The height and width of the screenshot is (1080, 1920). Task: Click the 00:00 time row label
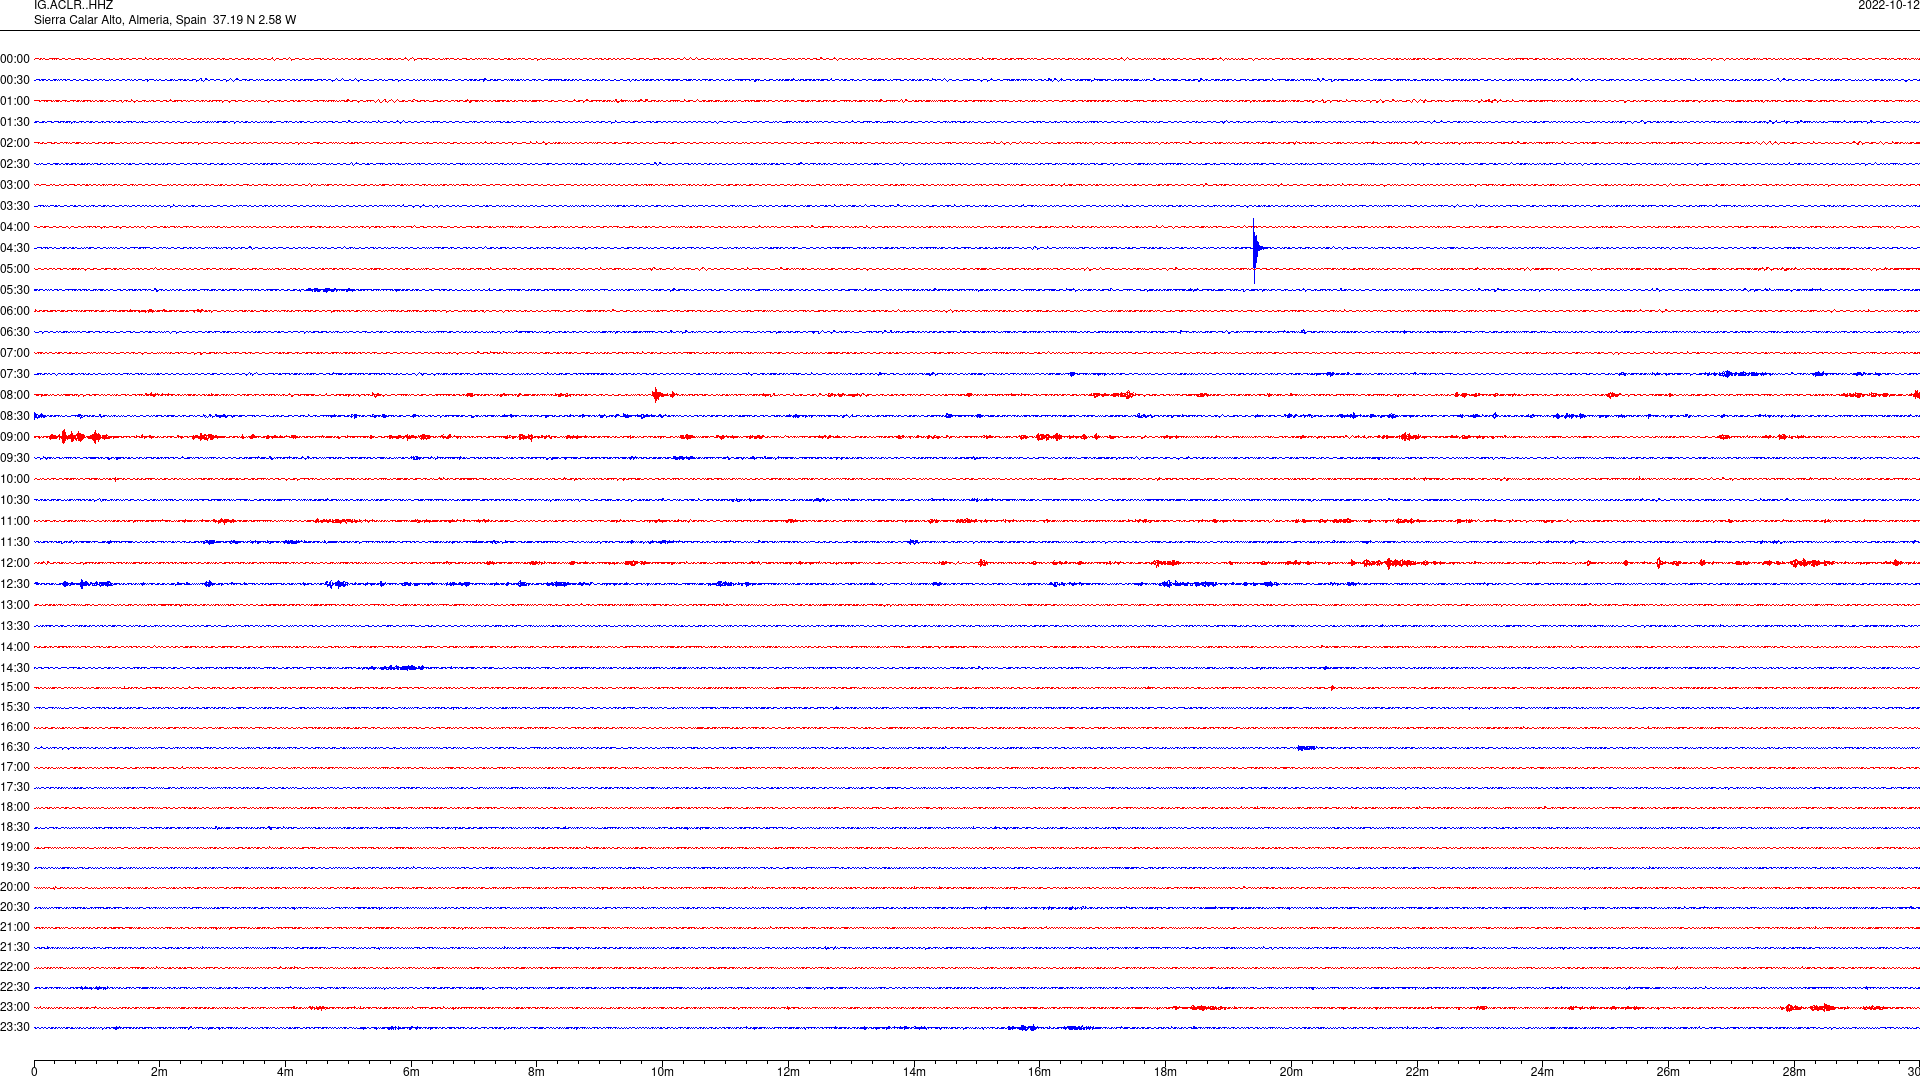tap(15, 59)
